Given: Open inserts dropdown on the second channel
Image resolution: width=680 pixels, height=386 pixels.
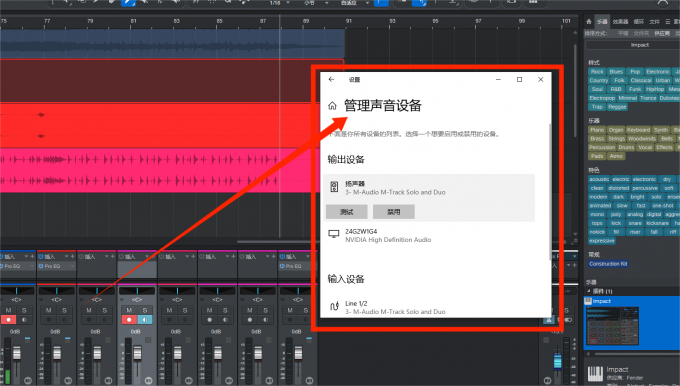Looking at the screenshot, I should tap(66, 257).
